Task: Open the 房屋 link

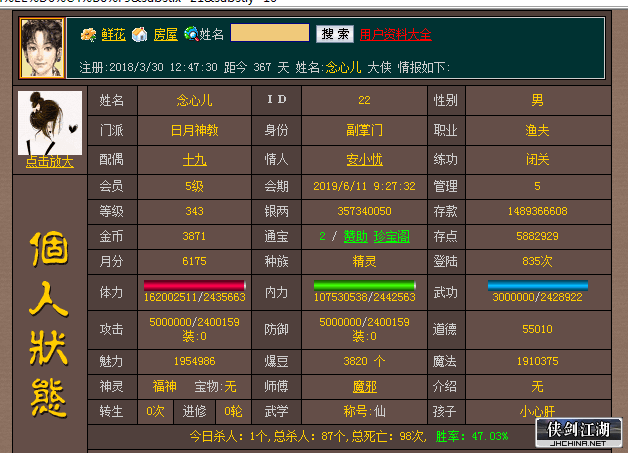Action: pos(165,34)
